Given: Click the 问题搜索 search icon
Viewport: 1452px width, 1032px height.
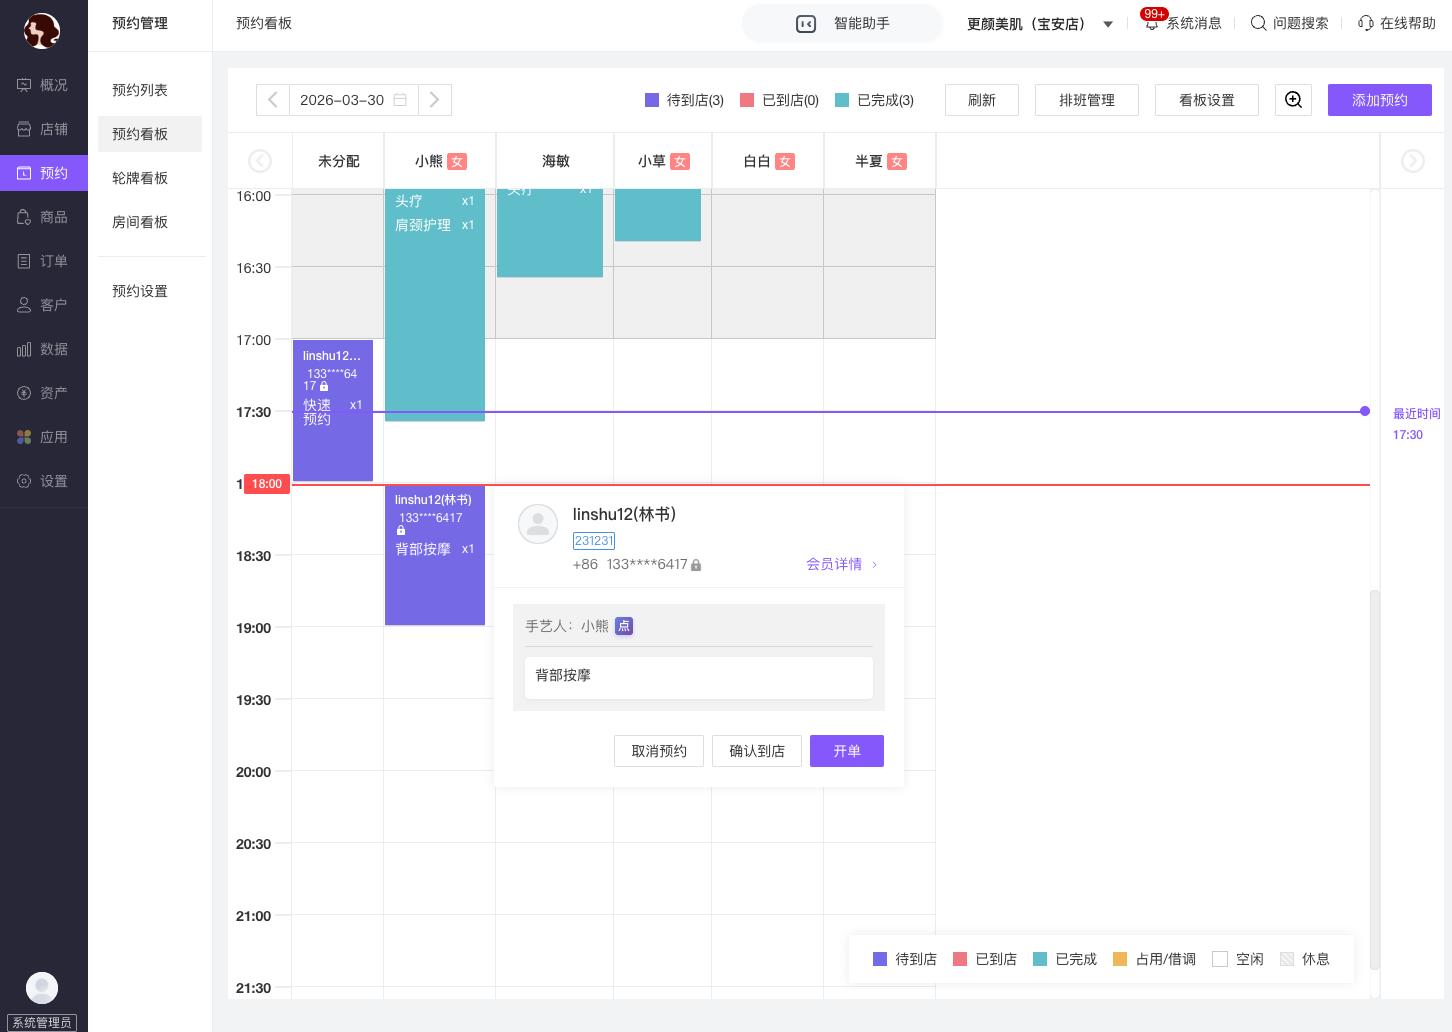Looking at the screenshot, I should click(x=1259, y=23).
